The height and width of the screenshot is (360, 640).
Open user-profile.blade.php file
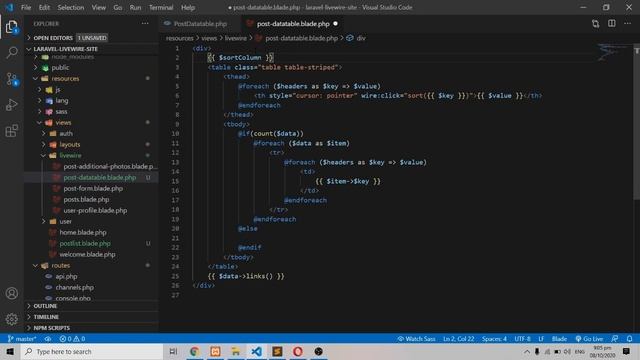click(x=95, y=211)
